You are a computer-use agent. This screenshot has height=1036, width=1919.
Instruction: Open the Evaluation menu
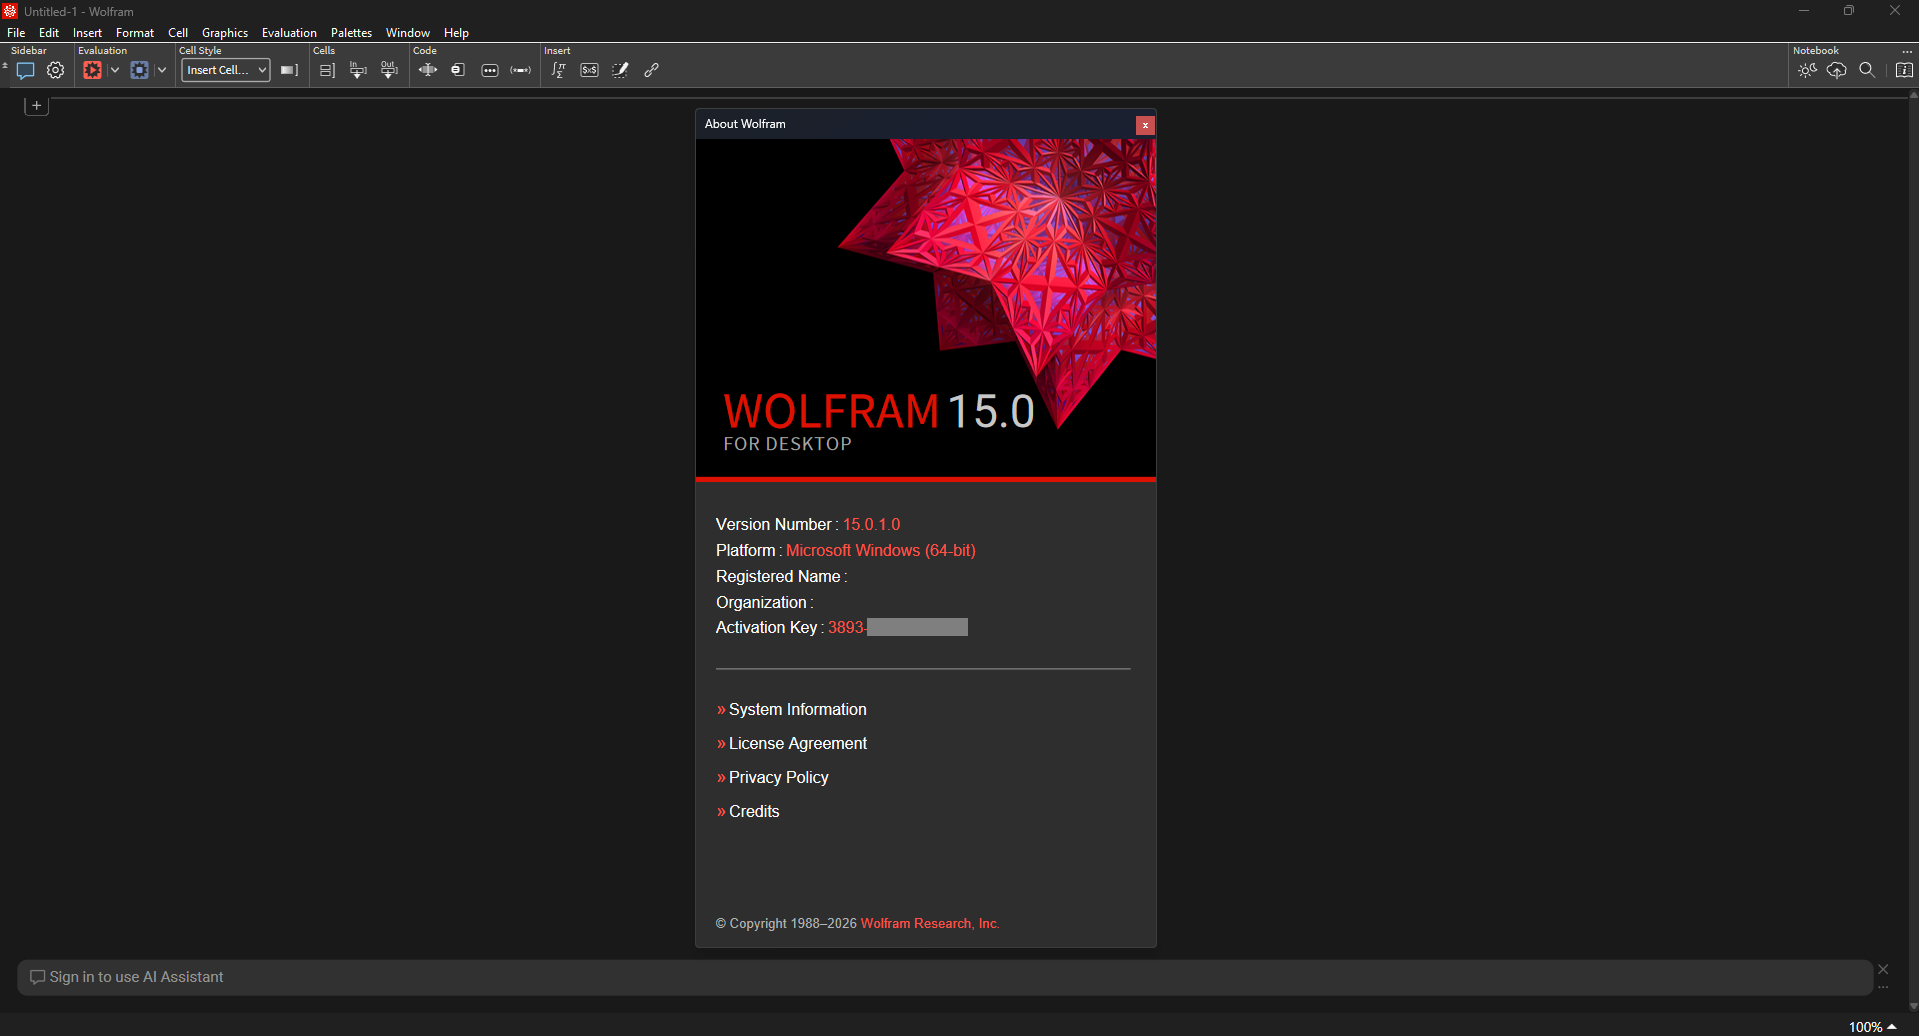pos(289,33)
